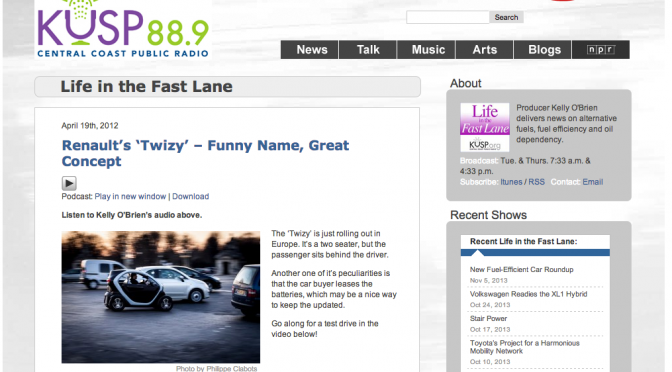The width and height of the screenshot is (672, 372).
Task: Open the Talk menu tab
Action: point(368,50)
